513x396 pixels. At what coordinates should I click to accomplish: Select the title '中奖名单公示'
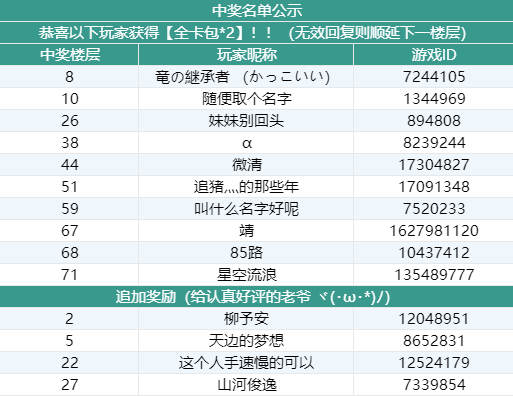[257, 11]
